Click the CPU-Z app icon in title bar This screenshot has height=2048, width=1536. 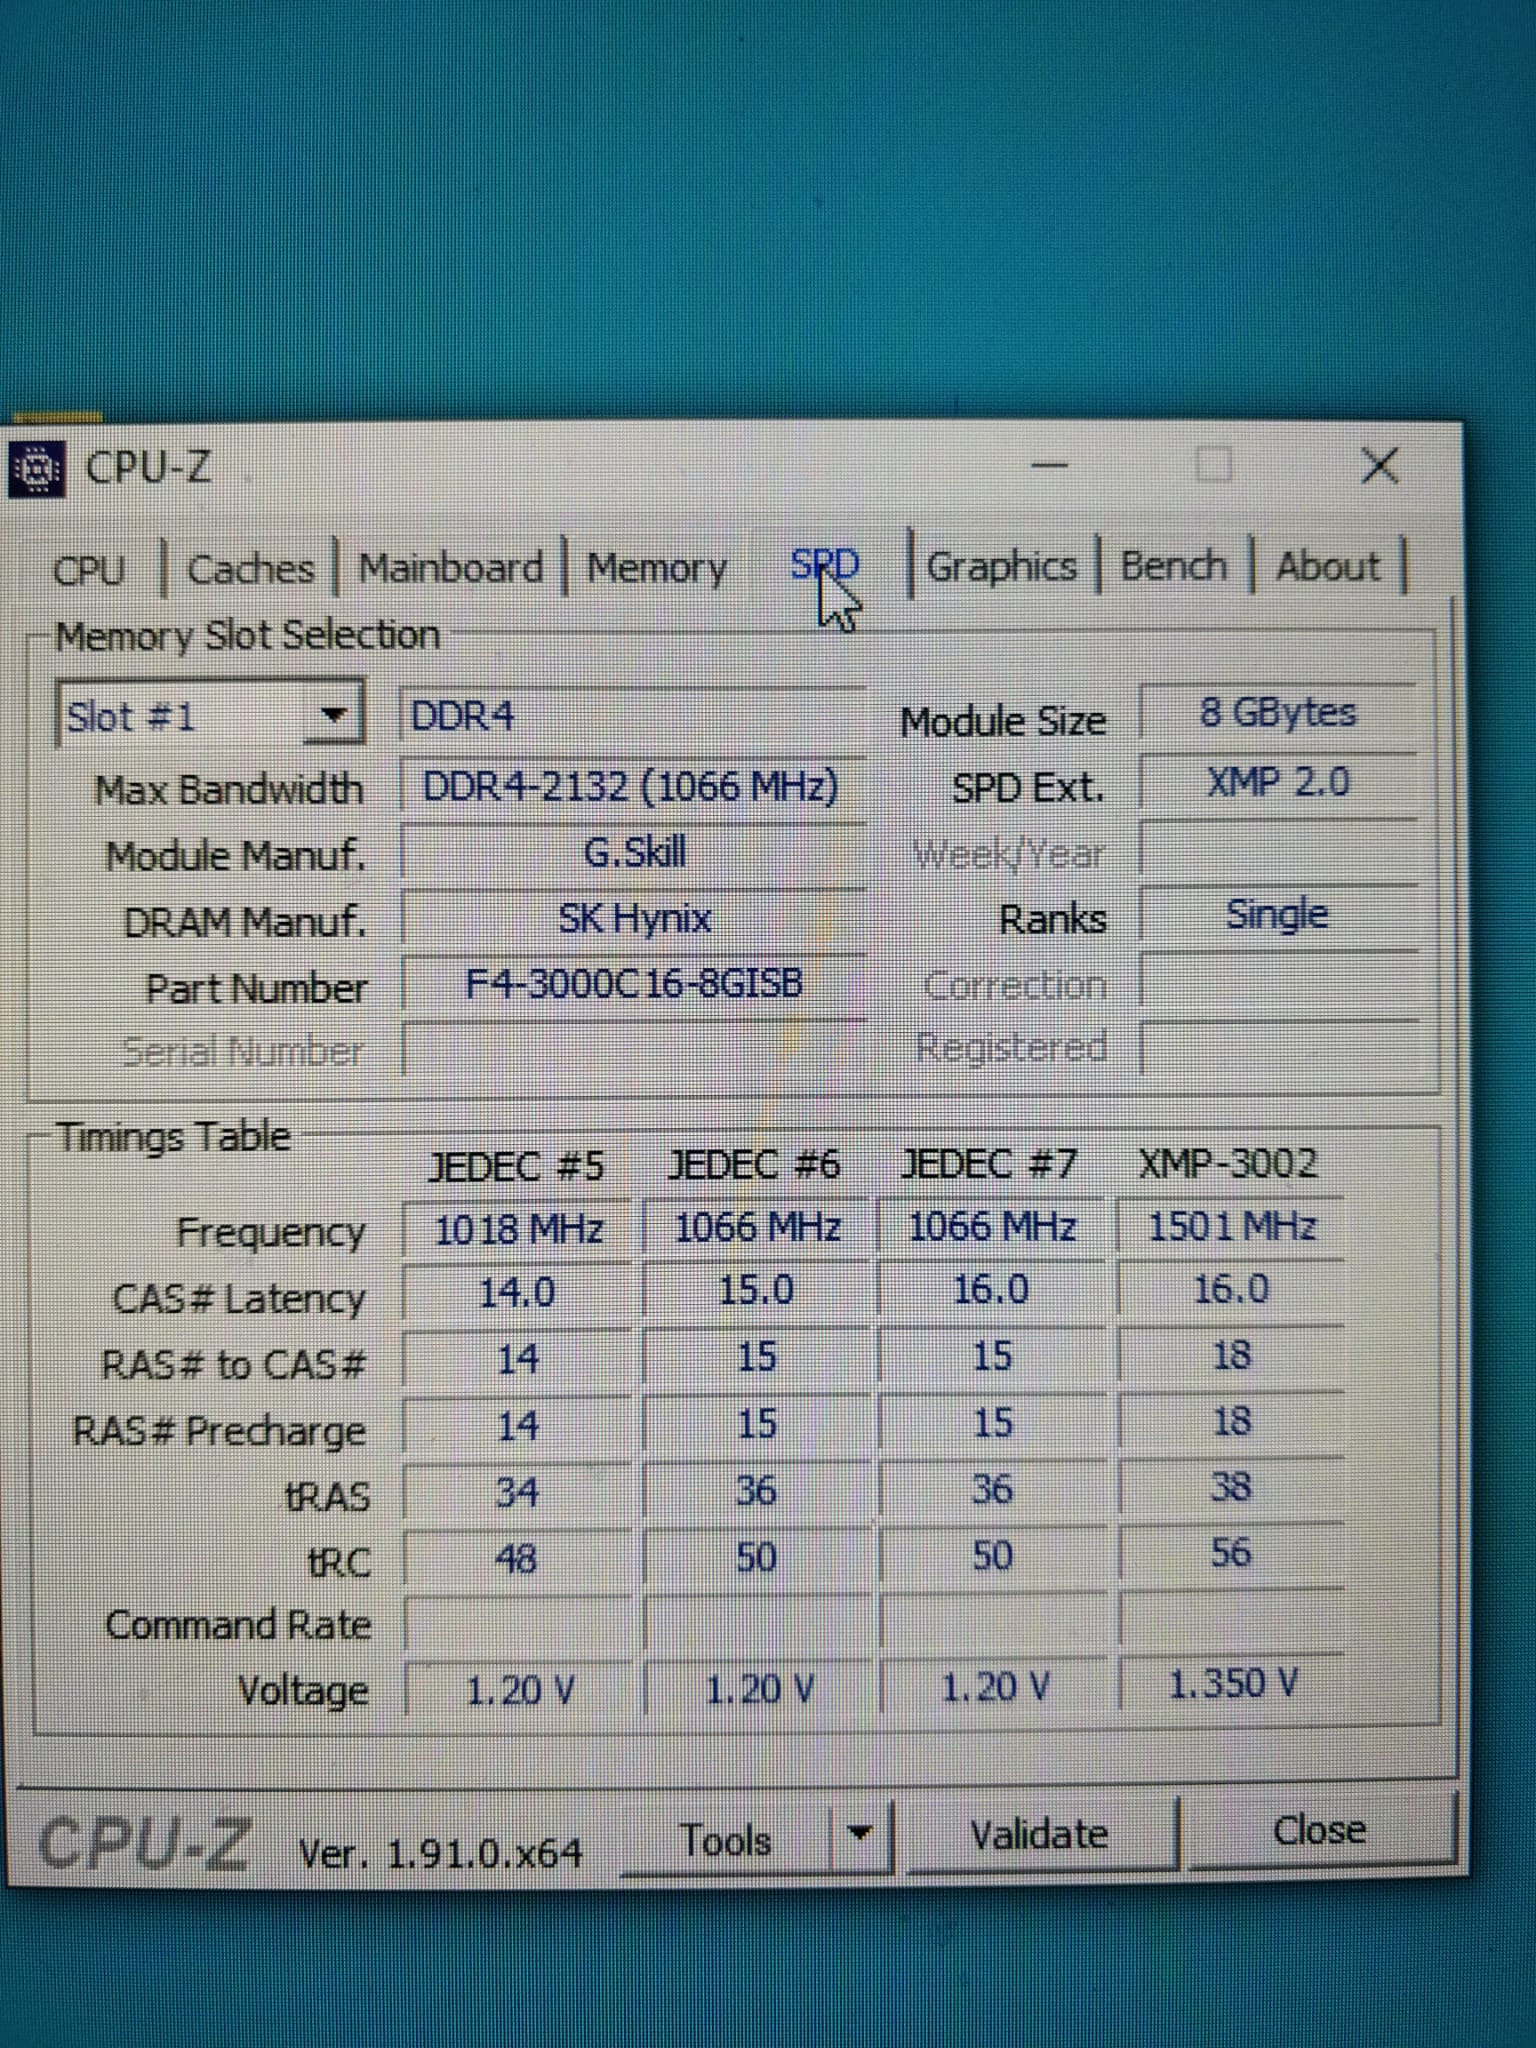[x=37, y=468]
